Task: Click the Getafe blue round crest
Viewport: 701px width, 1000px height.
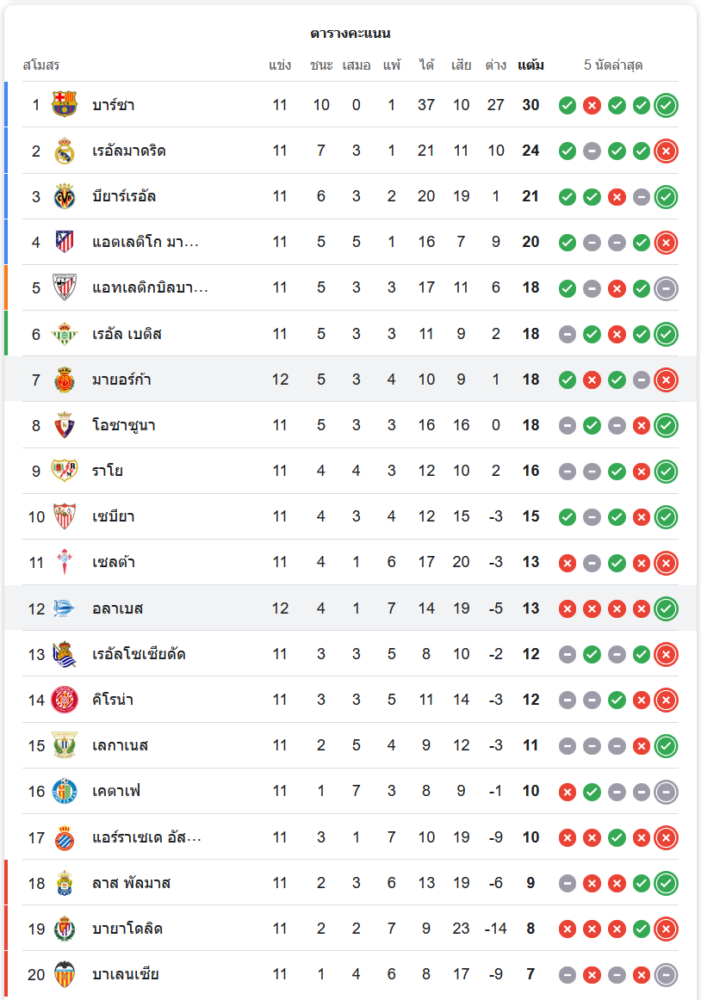Action: [x=64, y=791]
